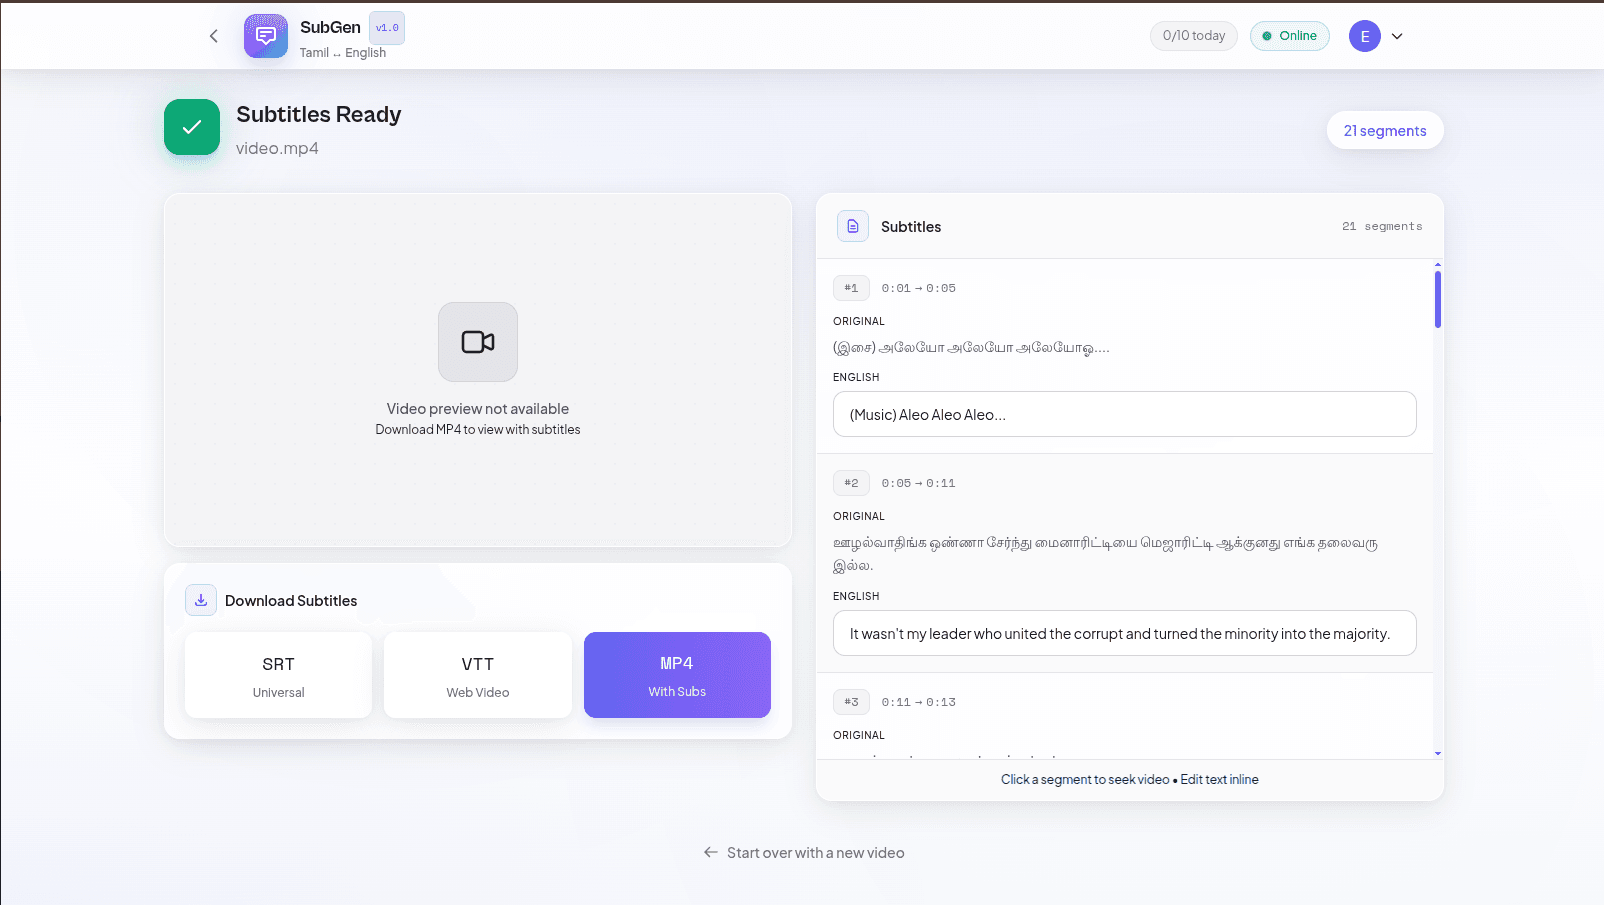Viewport: 1604px width, 905px height.
Task: Click the Online status indicator
Action: tap(1290, 36)
